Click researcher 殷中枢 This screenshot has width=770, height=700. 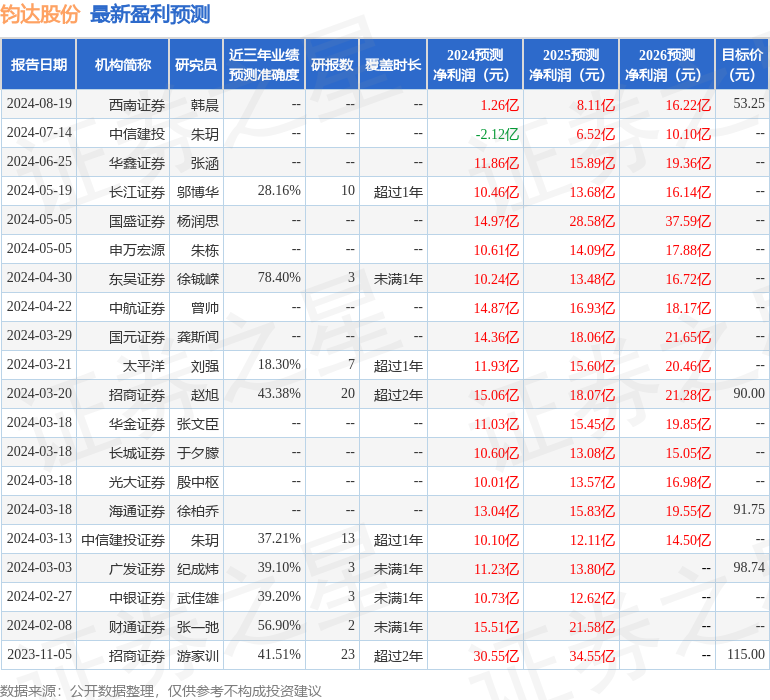pos(198,481)
